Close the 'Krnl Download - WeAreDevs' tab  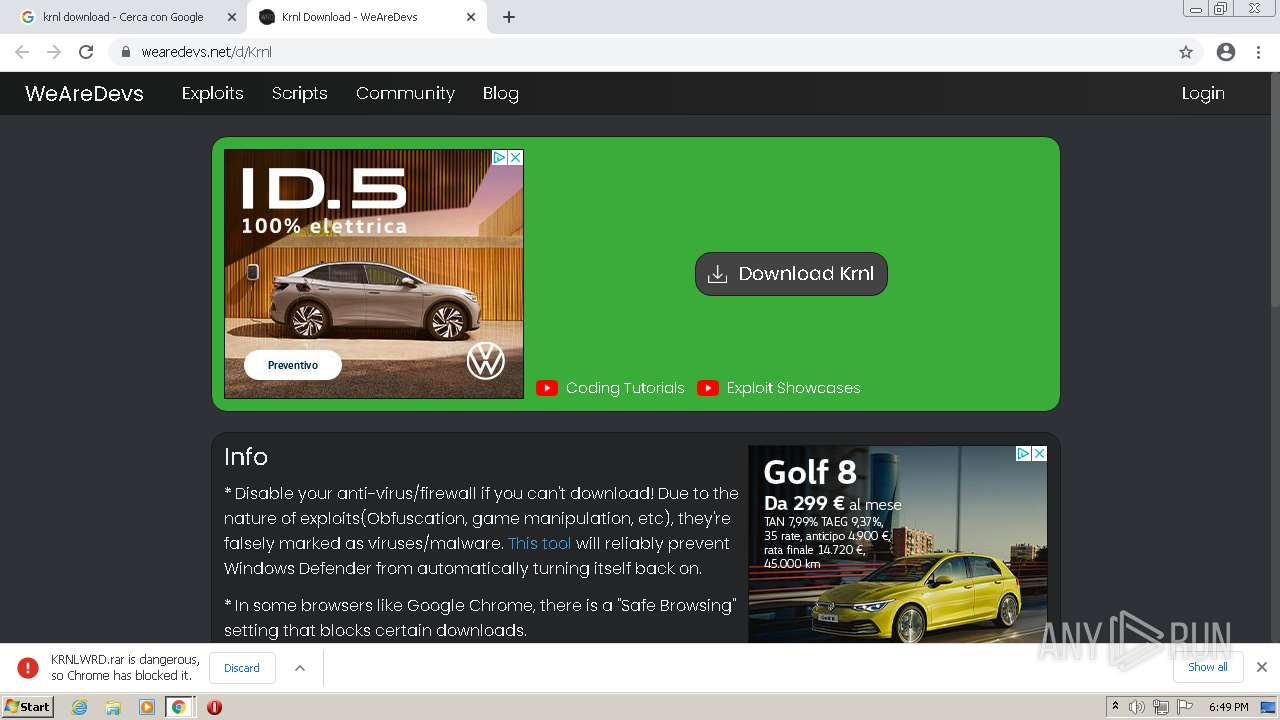[x=471, y=17]
